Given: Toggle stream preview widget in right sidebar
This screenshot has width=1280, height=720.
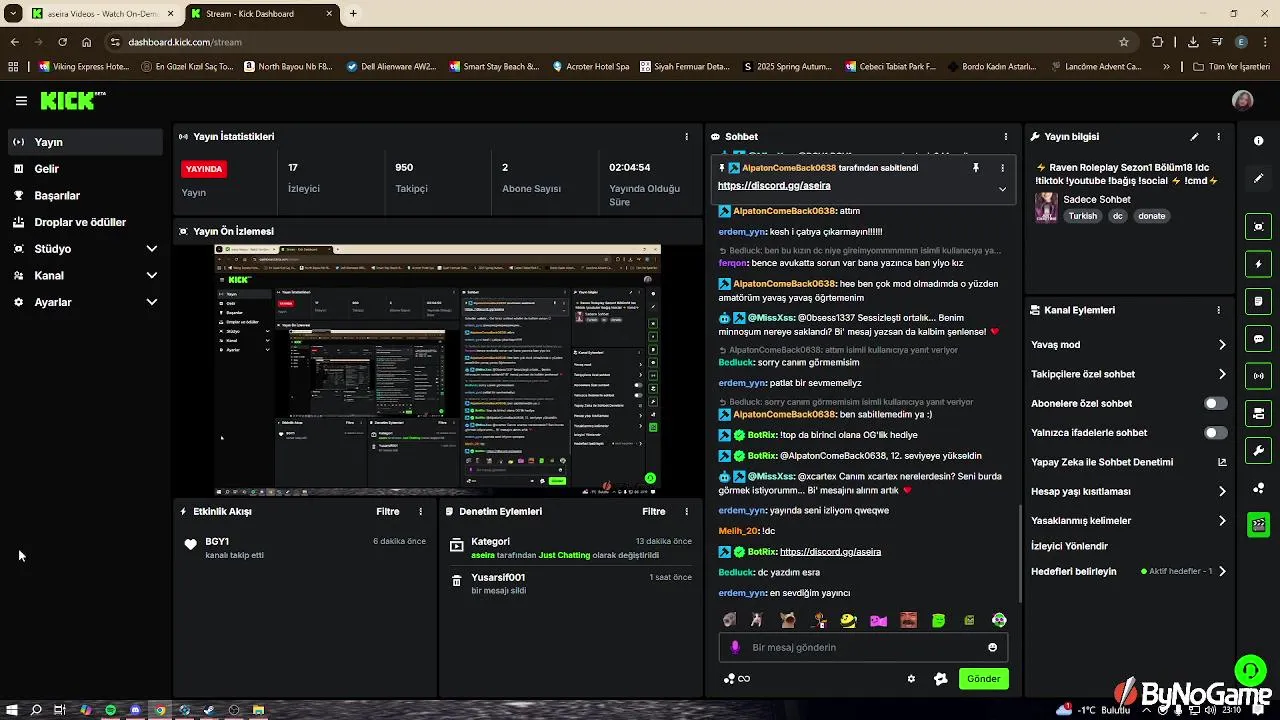Looking at the screenshot, I should 1258,227.
